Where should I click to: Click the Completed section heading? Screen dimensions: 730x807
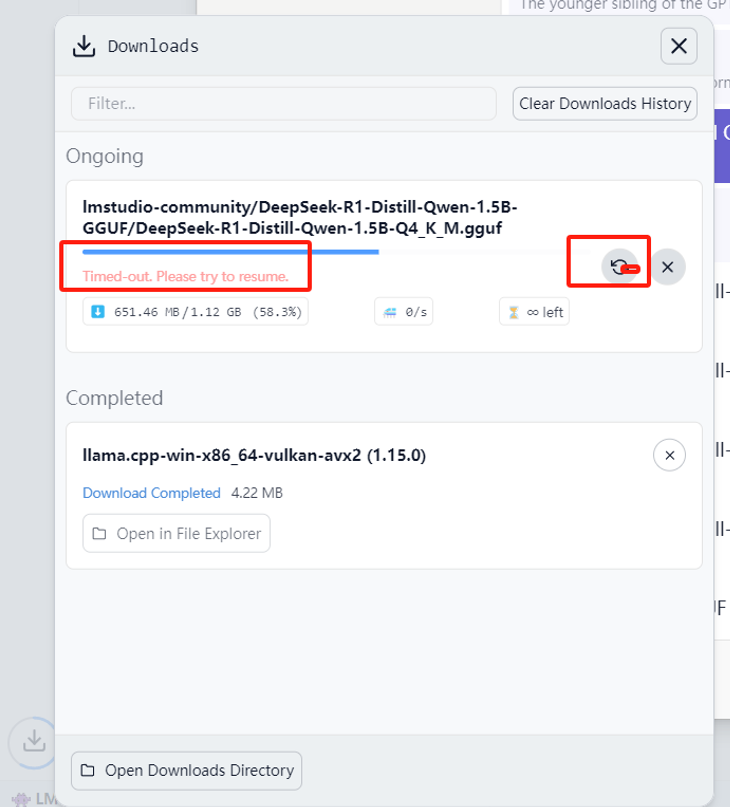click(x=114, y=398)
